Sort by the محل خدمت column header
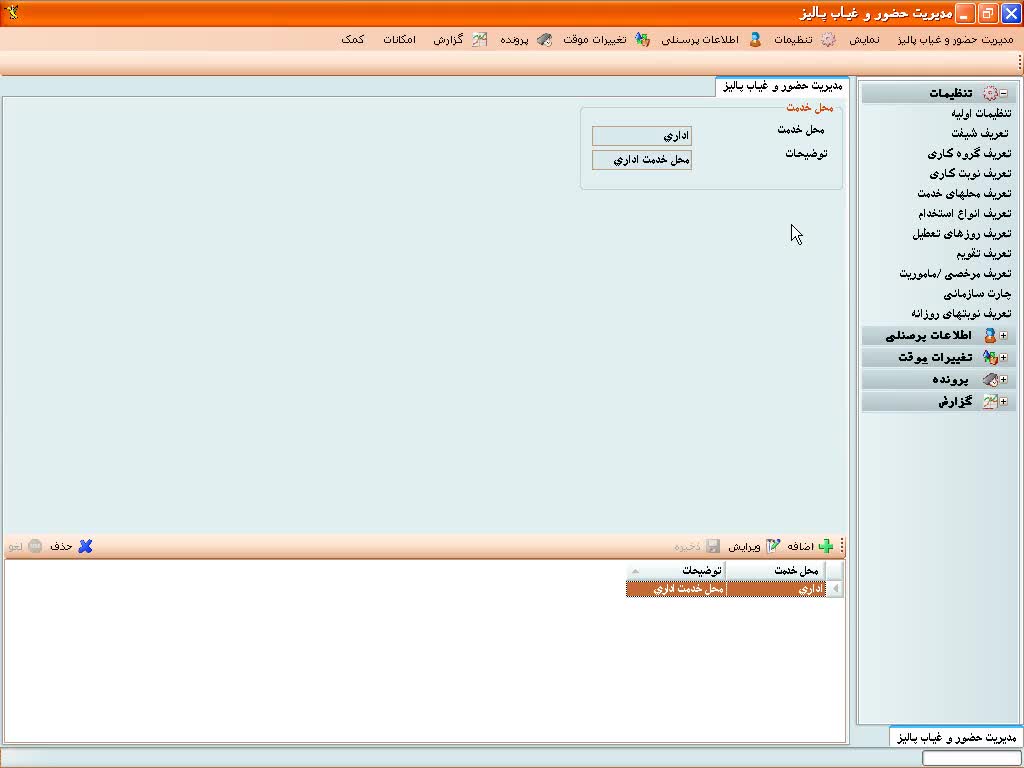 pos(776,571)
